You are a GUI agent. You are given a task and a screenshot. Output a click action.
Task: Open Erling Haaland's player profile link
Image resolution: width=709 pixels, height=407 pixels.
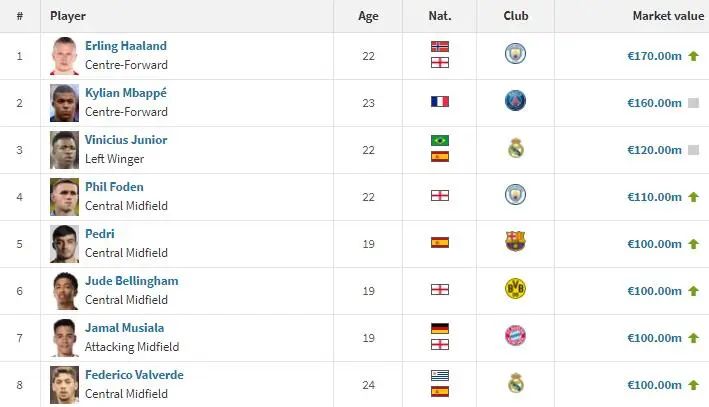[125, 46]
